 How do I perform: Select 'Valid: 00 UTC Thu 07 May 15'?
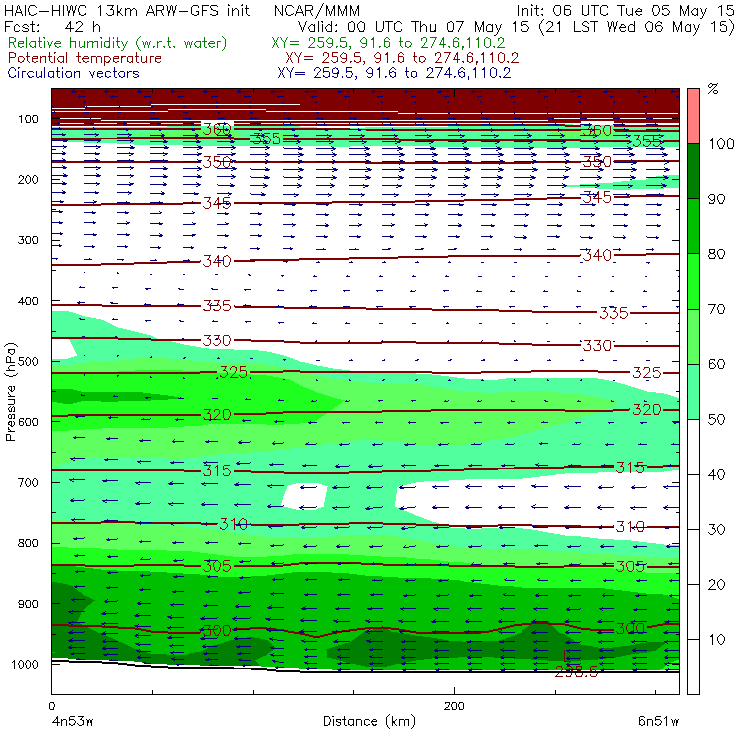point(415,26)
